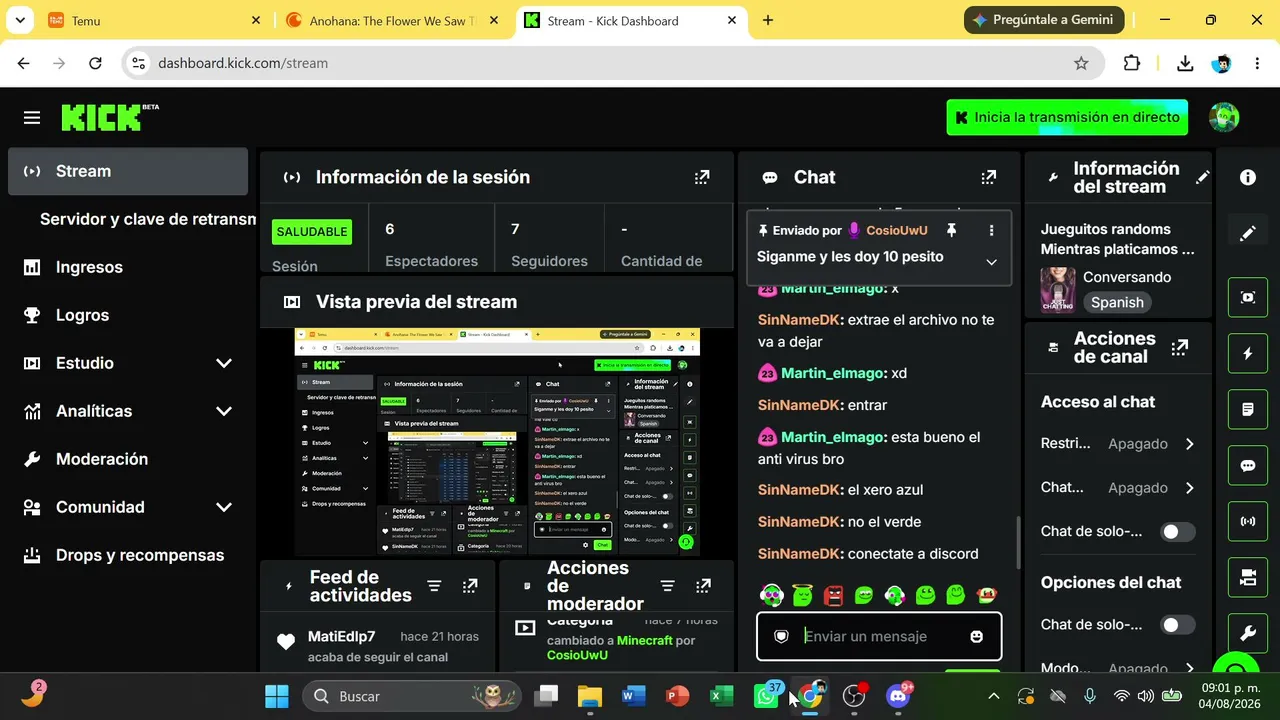The height and width of the screenshot is (720, 1280).
Task: Filter the Feed de actividades panel
Action: point(434,586)
